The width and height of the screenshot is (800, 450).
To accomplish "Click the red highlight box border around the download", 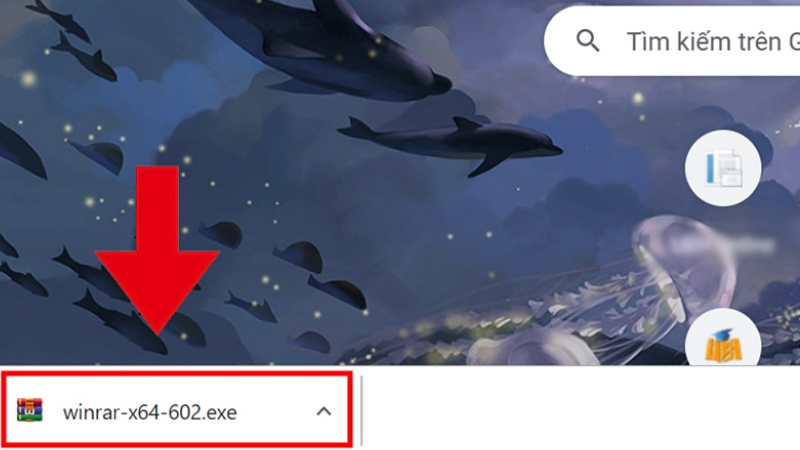I will coord(176,374).
